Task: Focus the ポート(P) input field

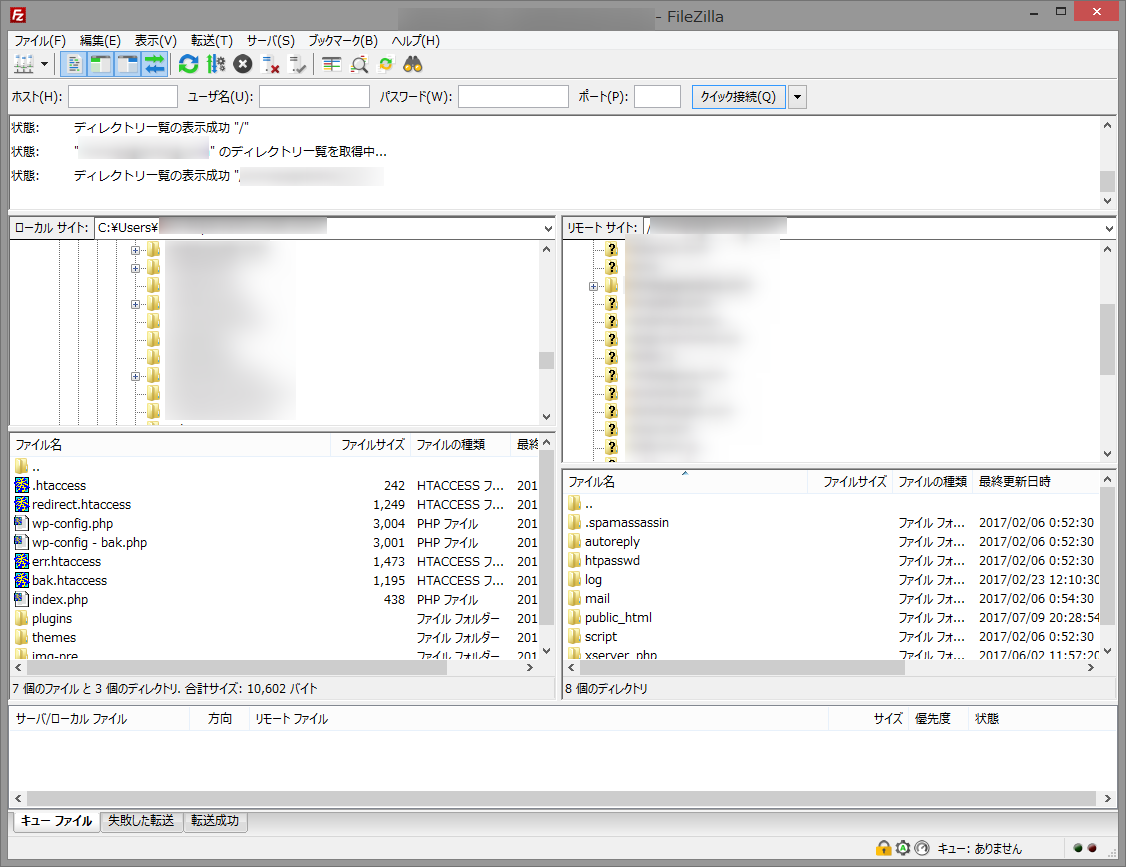Action: coord(658,96)
